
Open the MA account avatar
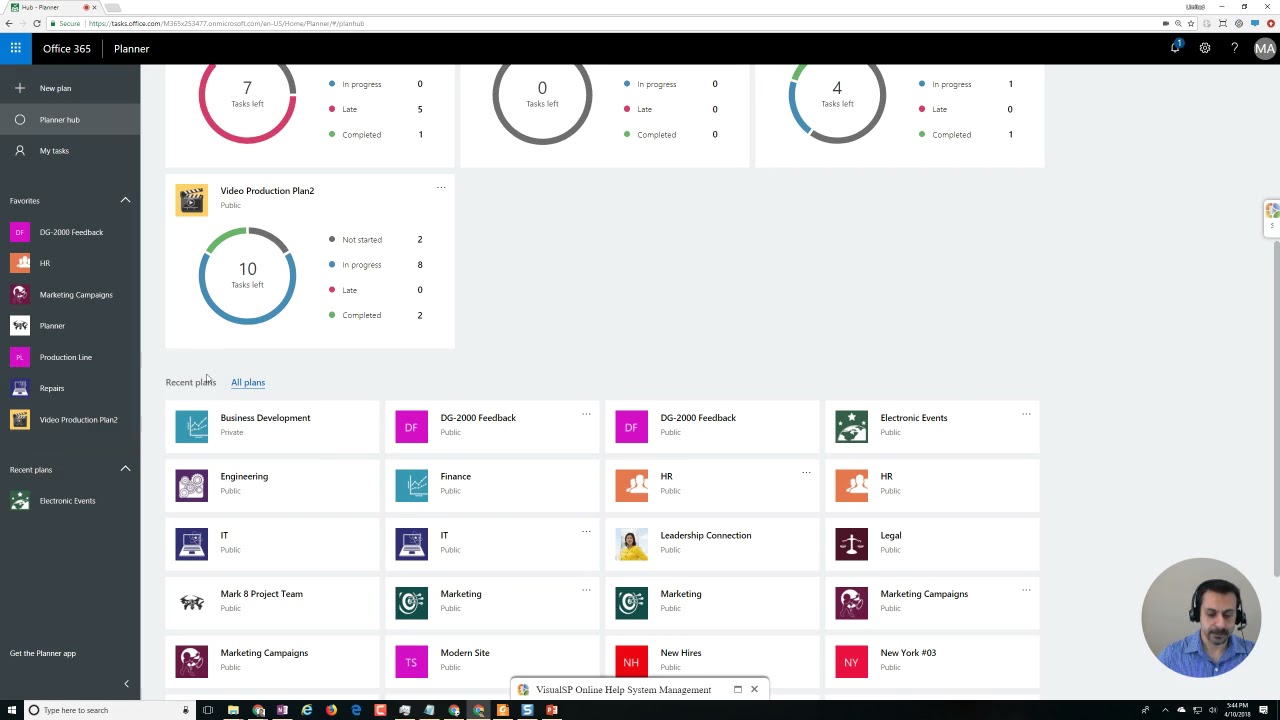point(1265,48)
